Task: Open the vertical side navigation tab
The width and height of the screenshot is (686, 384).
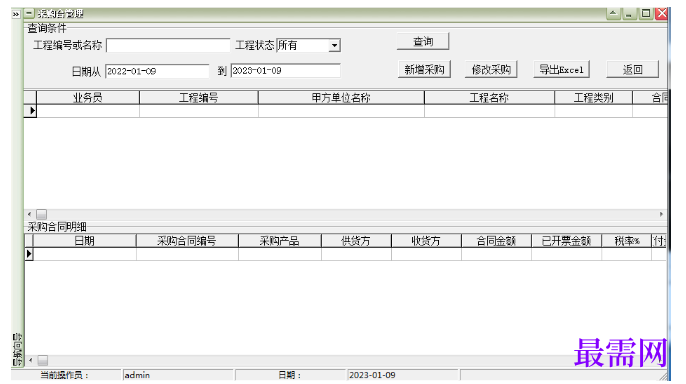Action: tap(17, 349)
